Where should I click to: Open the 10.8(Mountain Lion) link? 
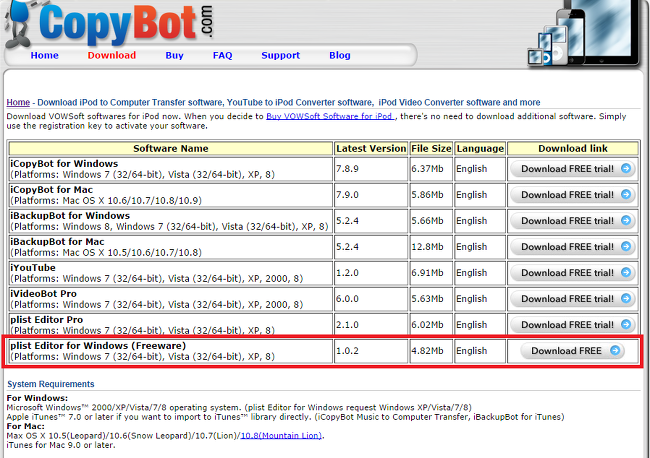281,436
